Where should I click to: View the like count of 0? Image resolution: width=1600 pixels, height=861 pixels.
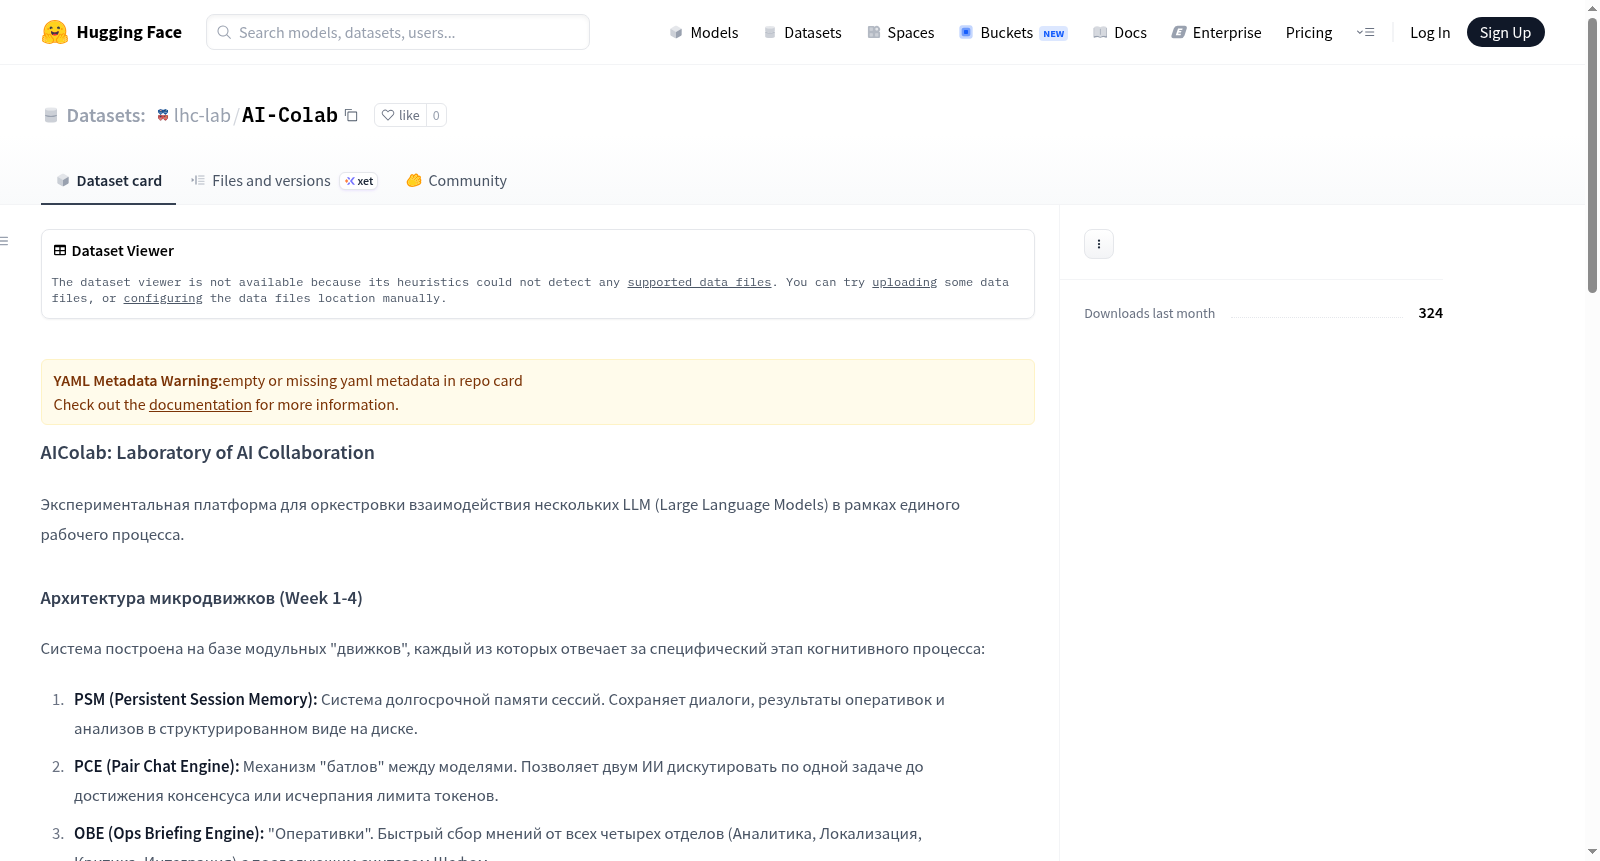[x=436, y=115]
